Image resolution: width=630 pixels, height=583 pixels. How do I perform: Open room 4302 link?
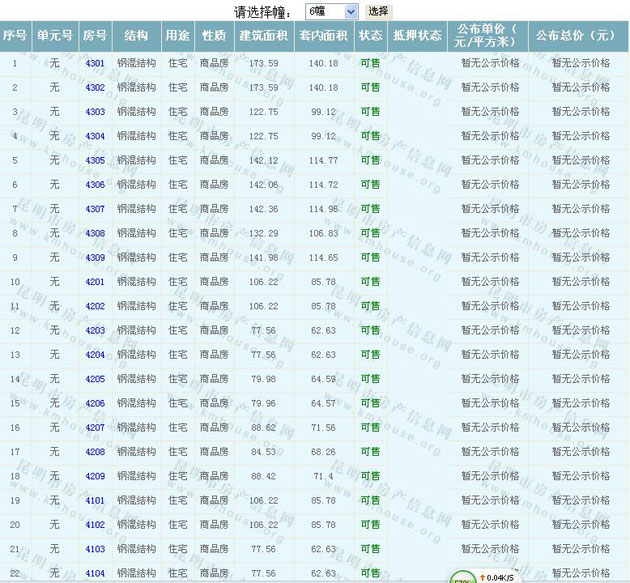tap(95, 88)
